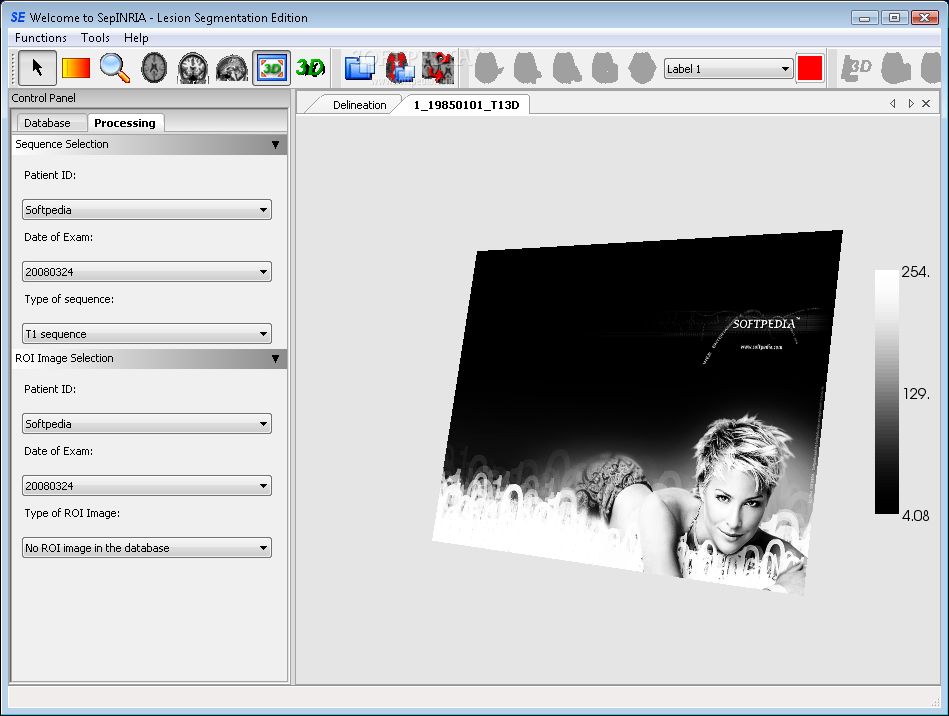Activate the magnifying glass zoom tool
Screen dimensions: 949x716
pos(114,68)
